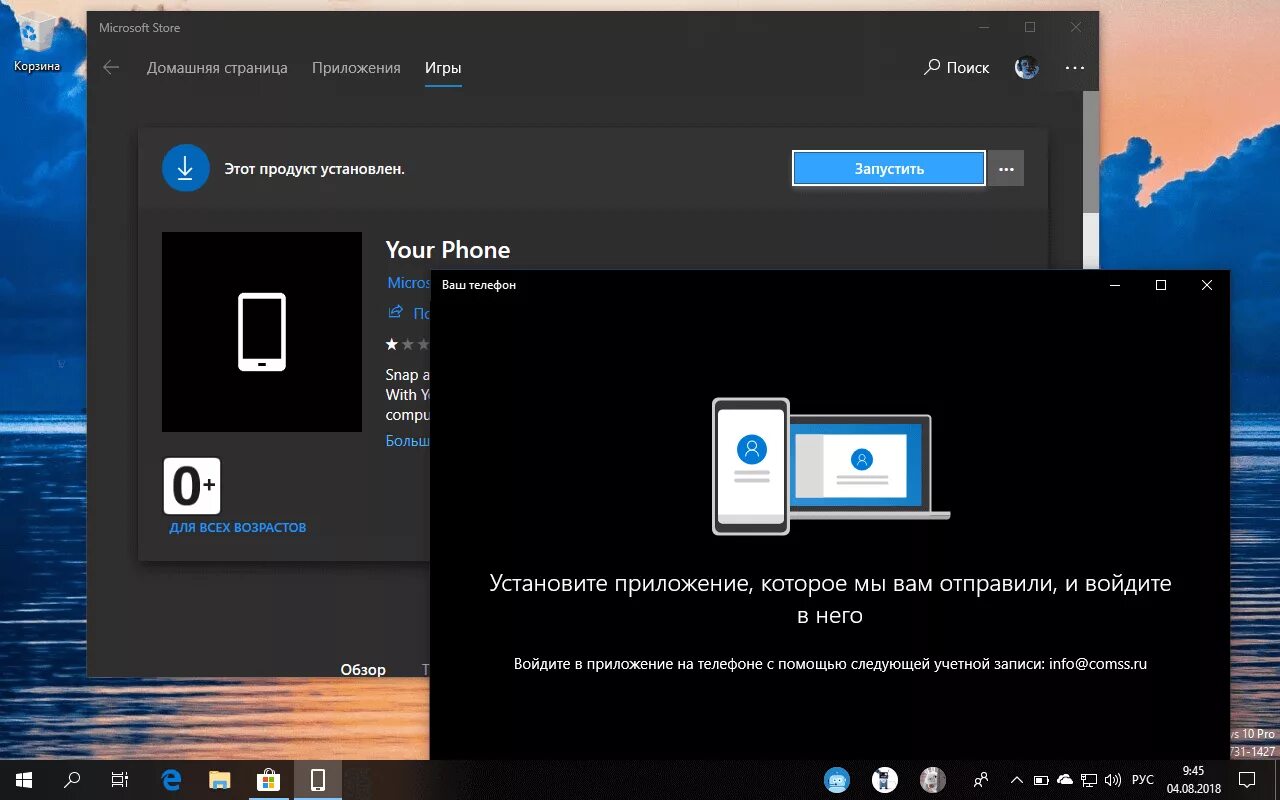Maximize the Ваш телефон window
Image resolution: width=1280 pixels, height=800 pixels.
1160,285
